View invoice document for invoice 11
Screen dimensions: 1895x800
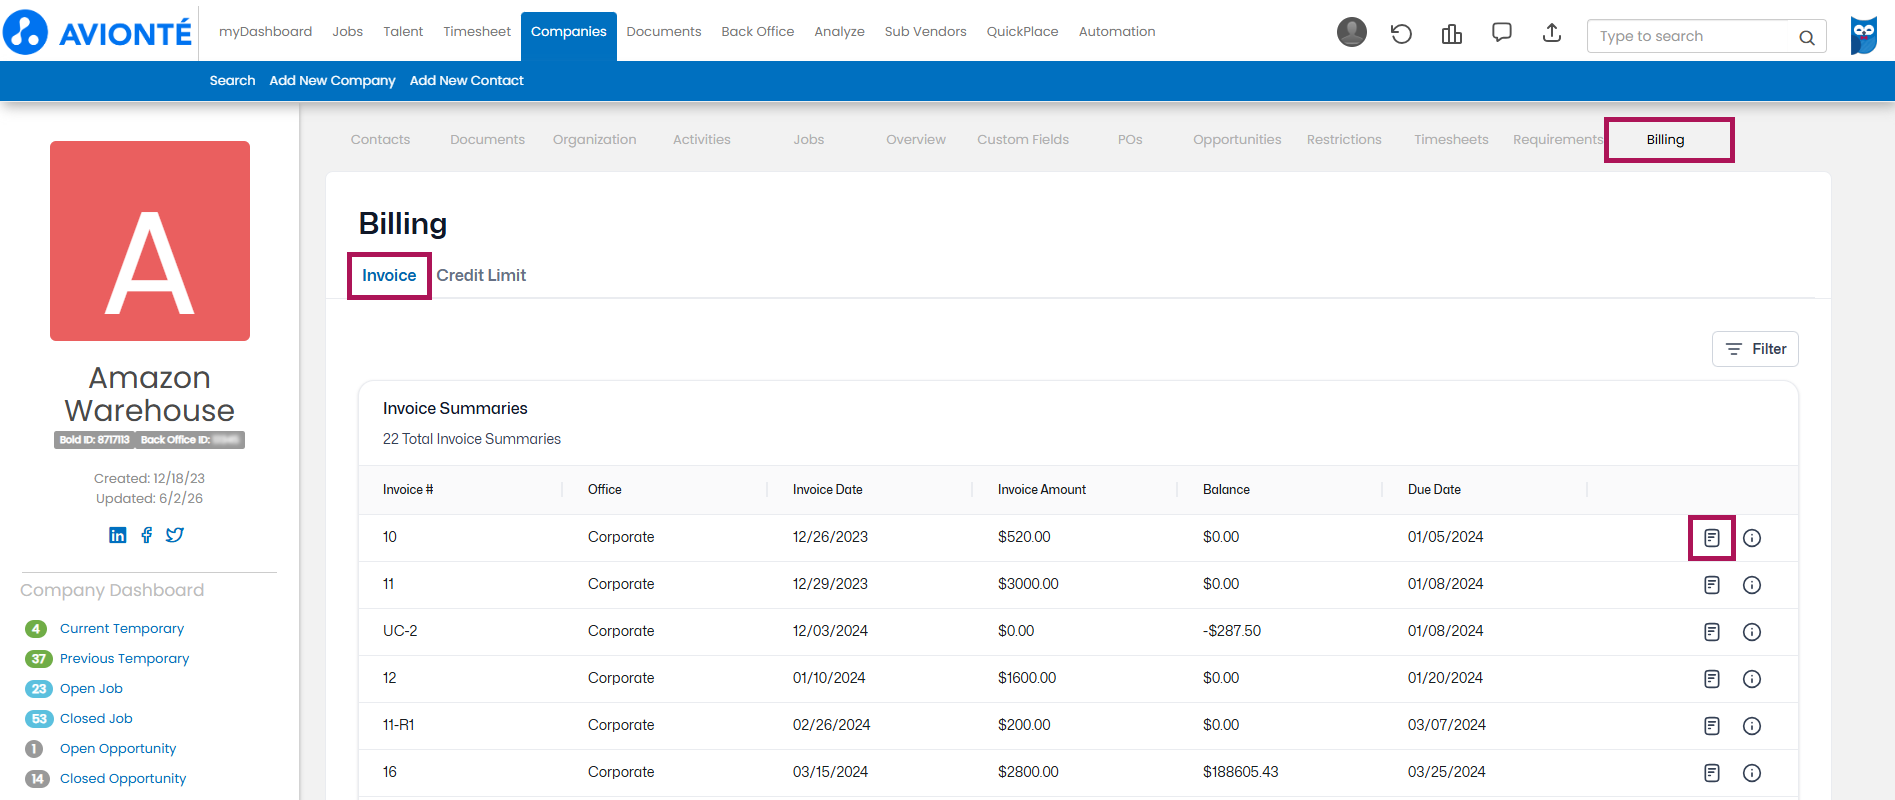pyautogui.click(x=1712, y=585)
